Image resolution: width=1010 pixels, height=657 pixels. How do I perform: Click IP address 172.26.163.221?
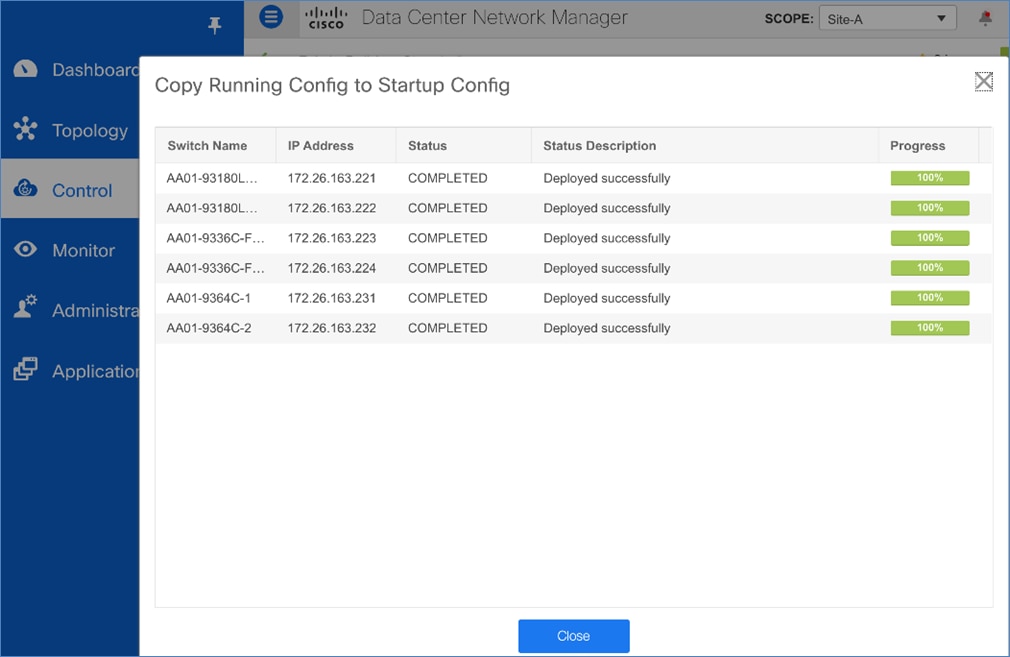pos(331,178)
